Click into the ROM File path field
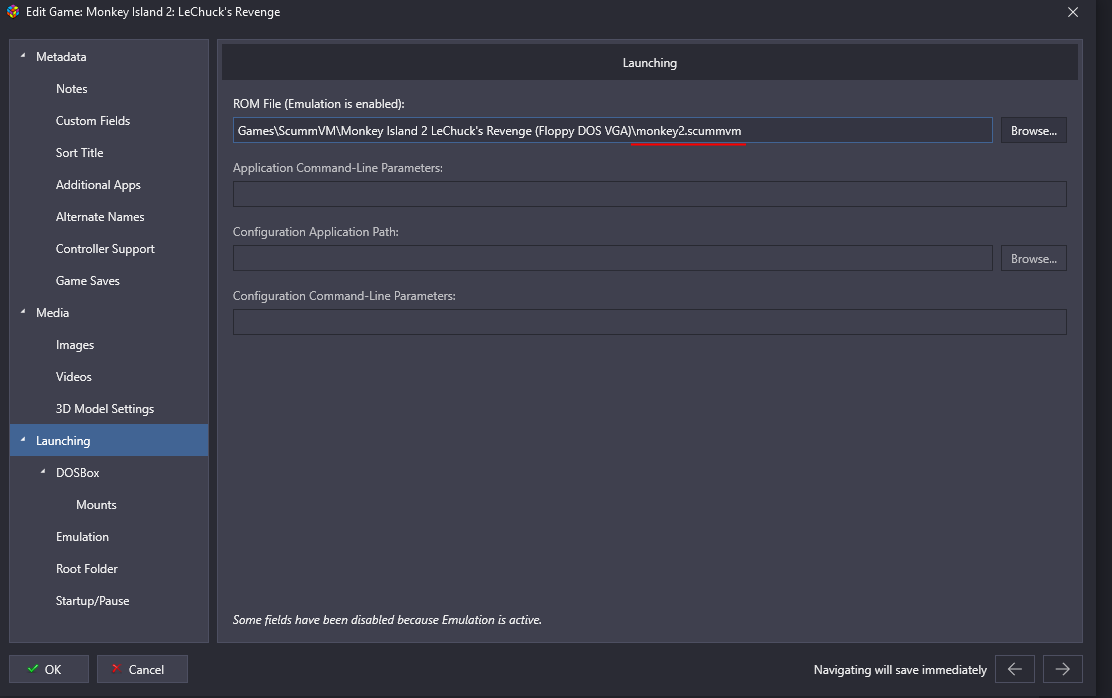This screenshot has width=1112, height=698. click(x=612, y=131)
